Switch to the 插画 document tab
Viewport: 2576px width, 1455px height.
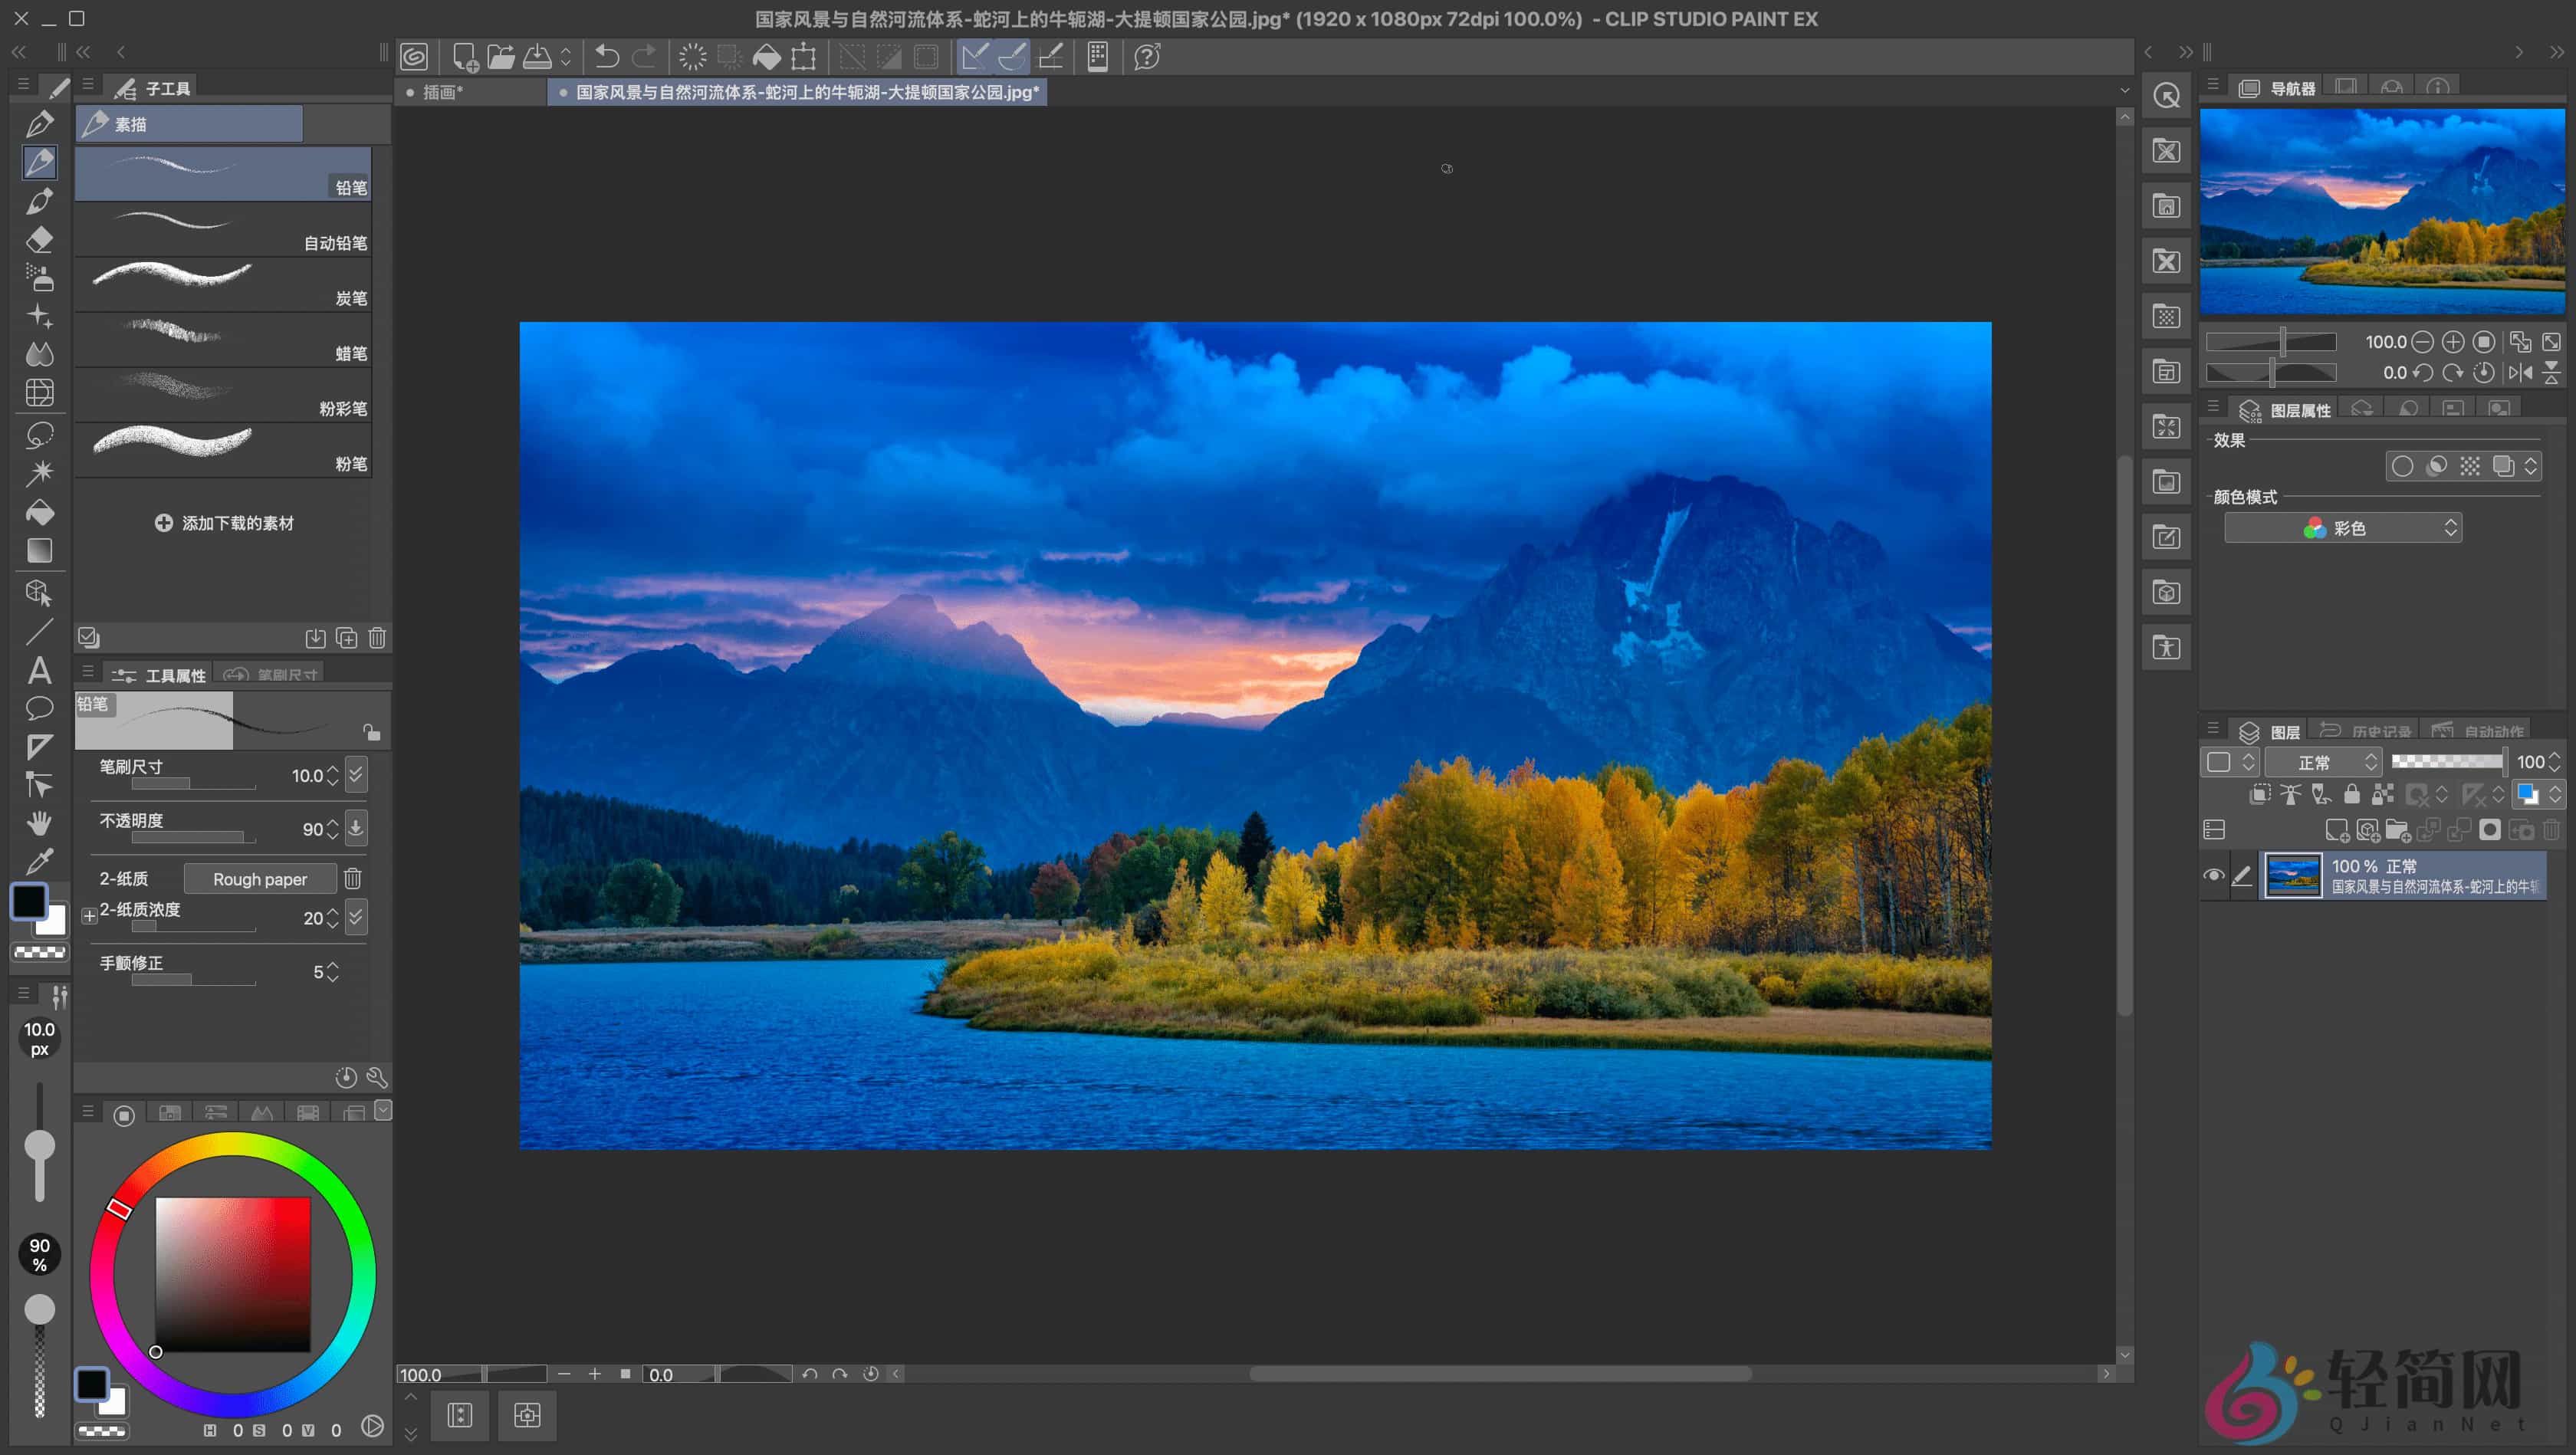[443, 92]
